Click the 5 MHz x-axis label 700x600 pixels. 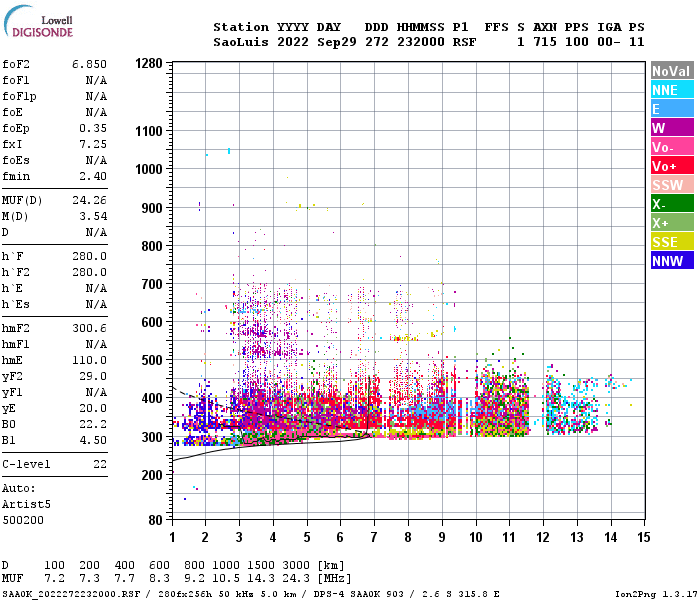[307, 537]
